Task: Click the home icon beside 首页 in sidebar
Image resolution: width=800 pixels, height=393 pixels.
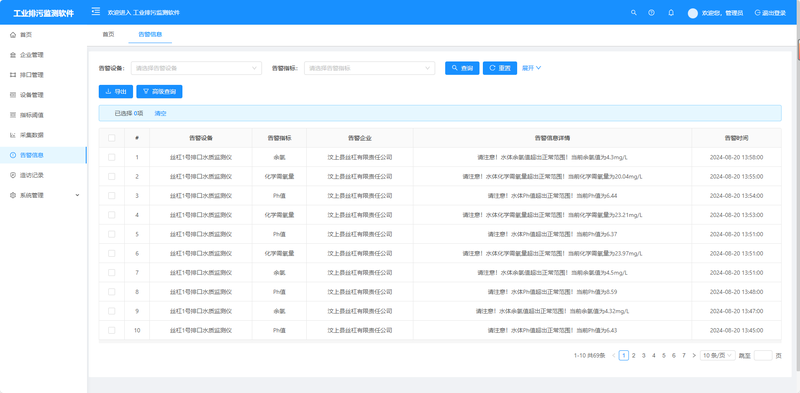Action: tap(13, 35)
